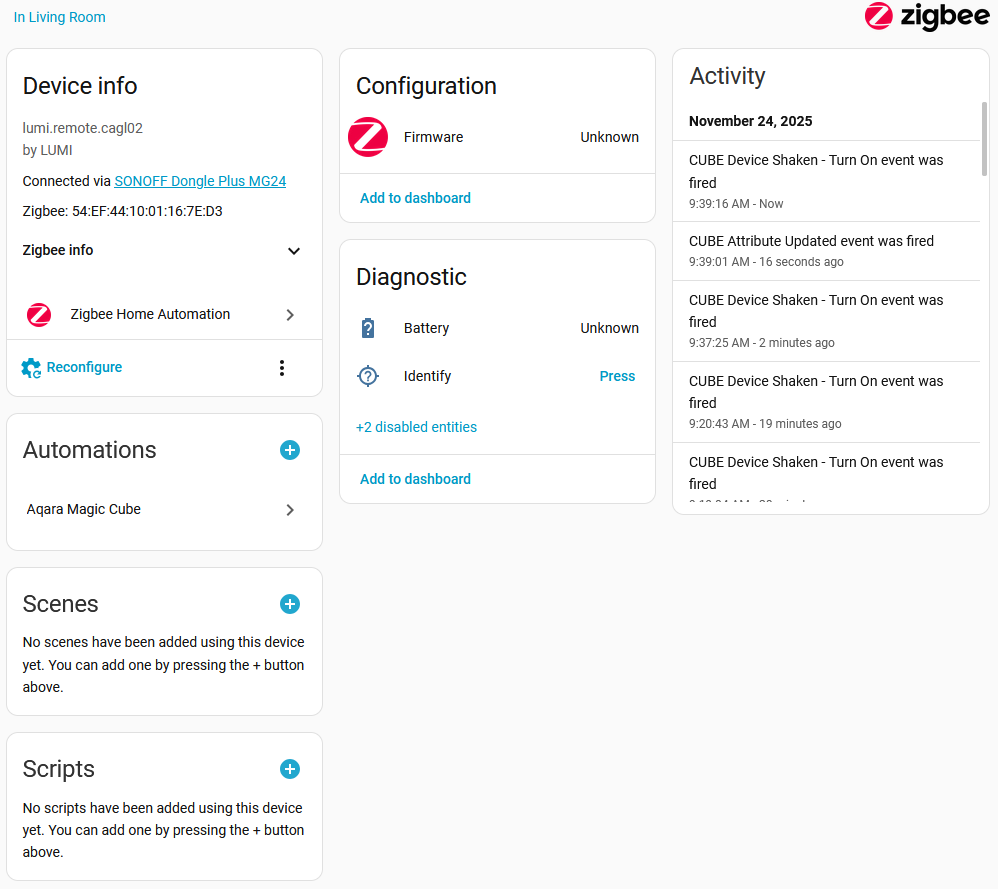Screen dimensions: 998x889
Task: Add a new script with plus icon
Action: 289,769
